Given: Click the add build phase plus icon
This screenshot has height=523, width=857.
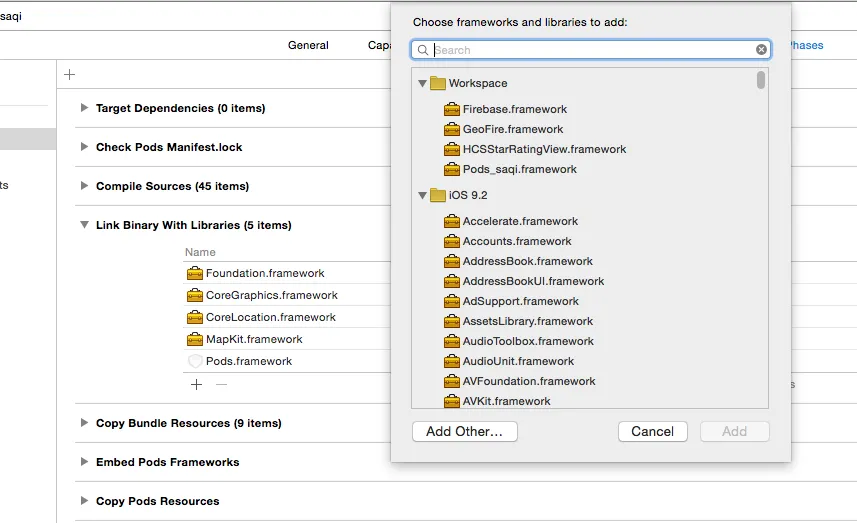Looking at the screenshot, I should point(69,74).
